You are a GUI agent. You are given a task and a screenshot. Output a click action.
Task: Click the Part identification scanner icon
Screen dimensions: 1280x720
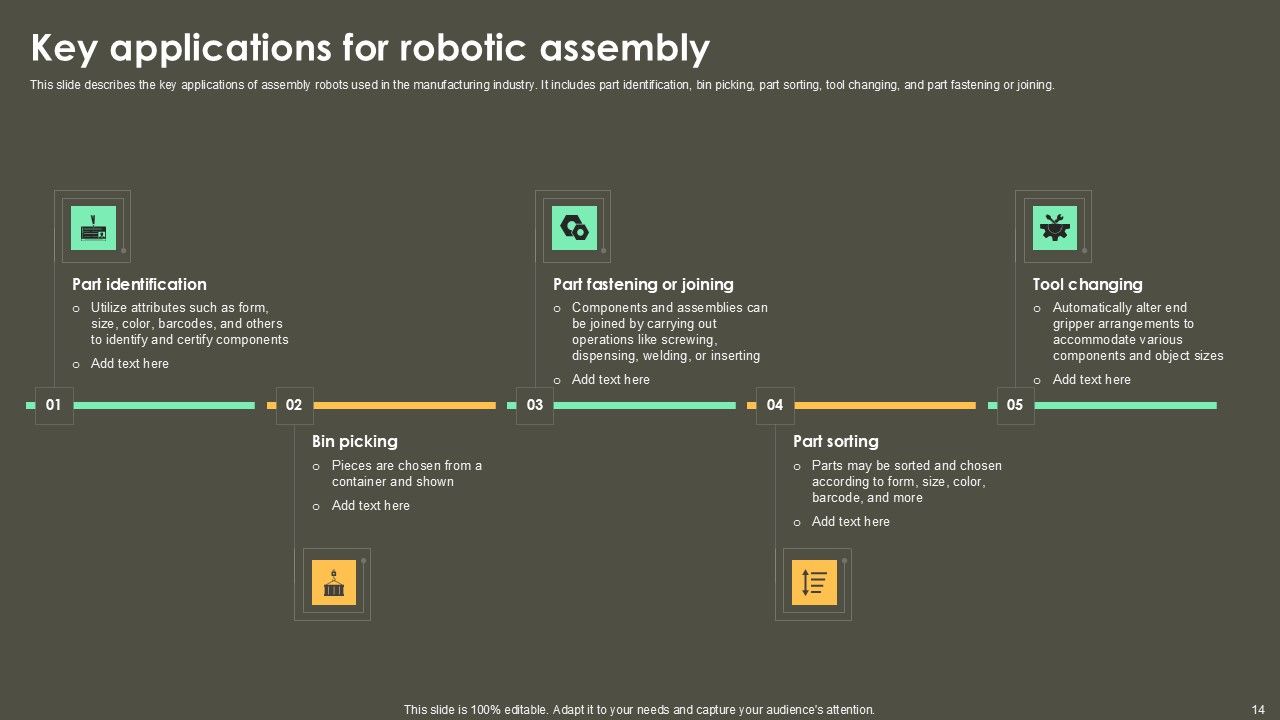tap(93, 228)
